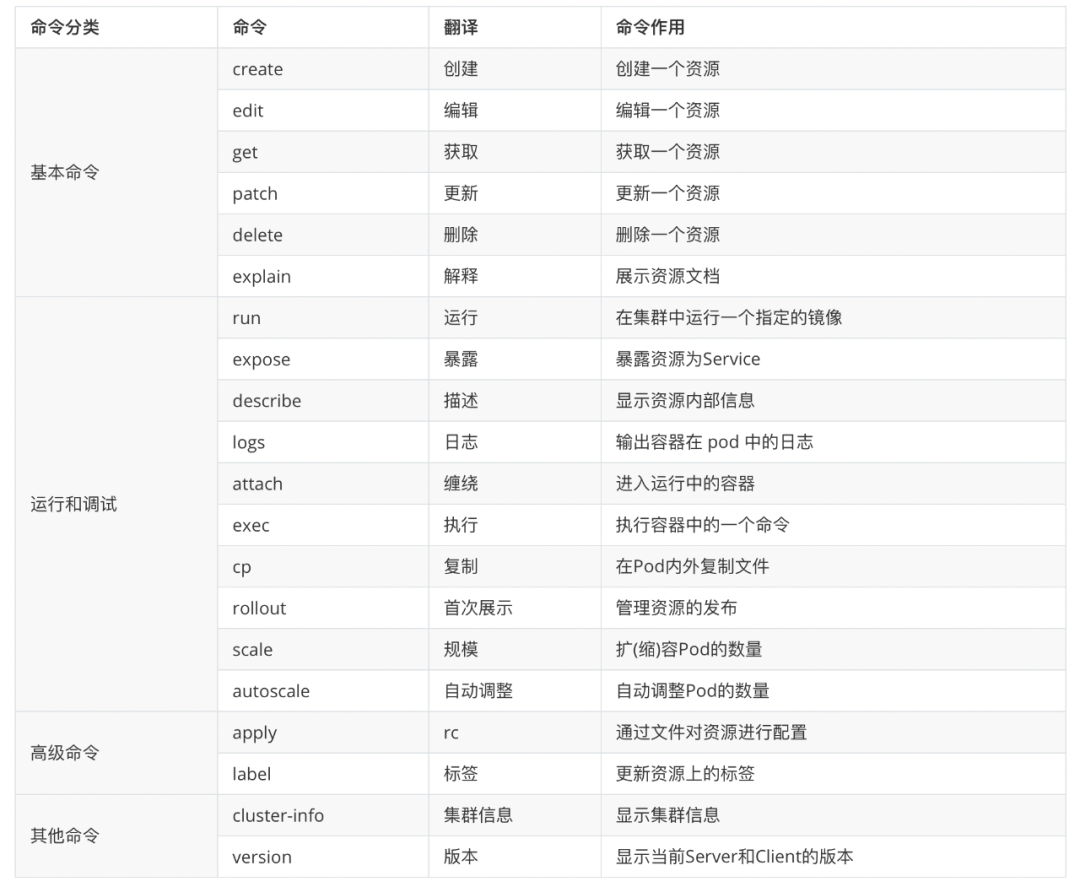Viewport: 1080px width, 887px height.
Task: Select the '描述' translation cell
Action: coord(515,401)
